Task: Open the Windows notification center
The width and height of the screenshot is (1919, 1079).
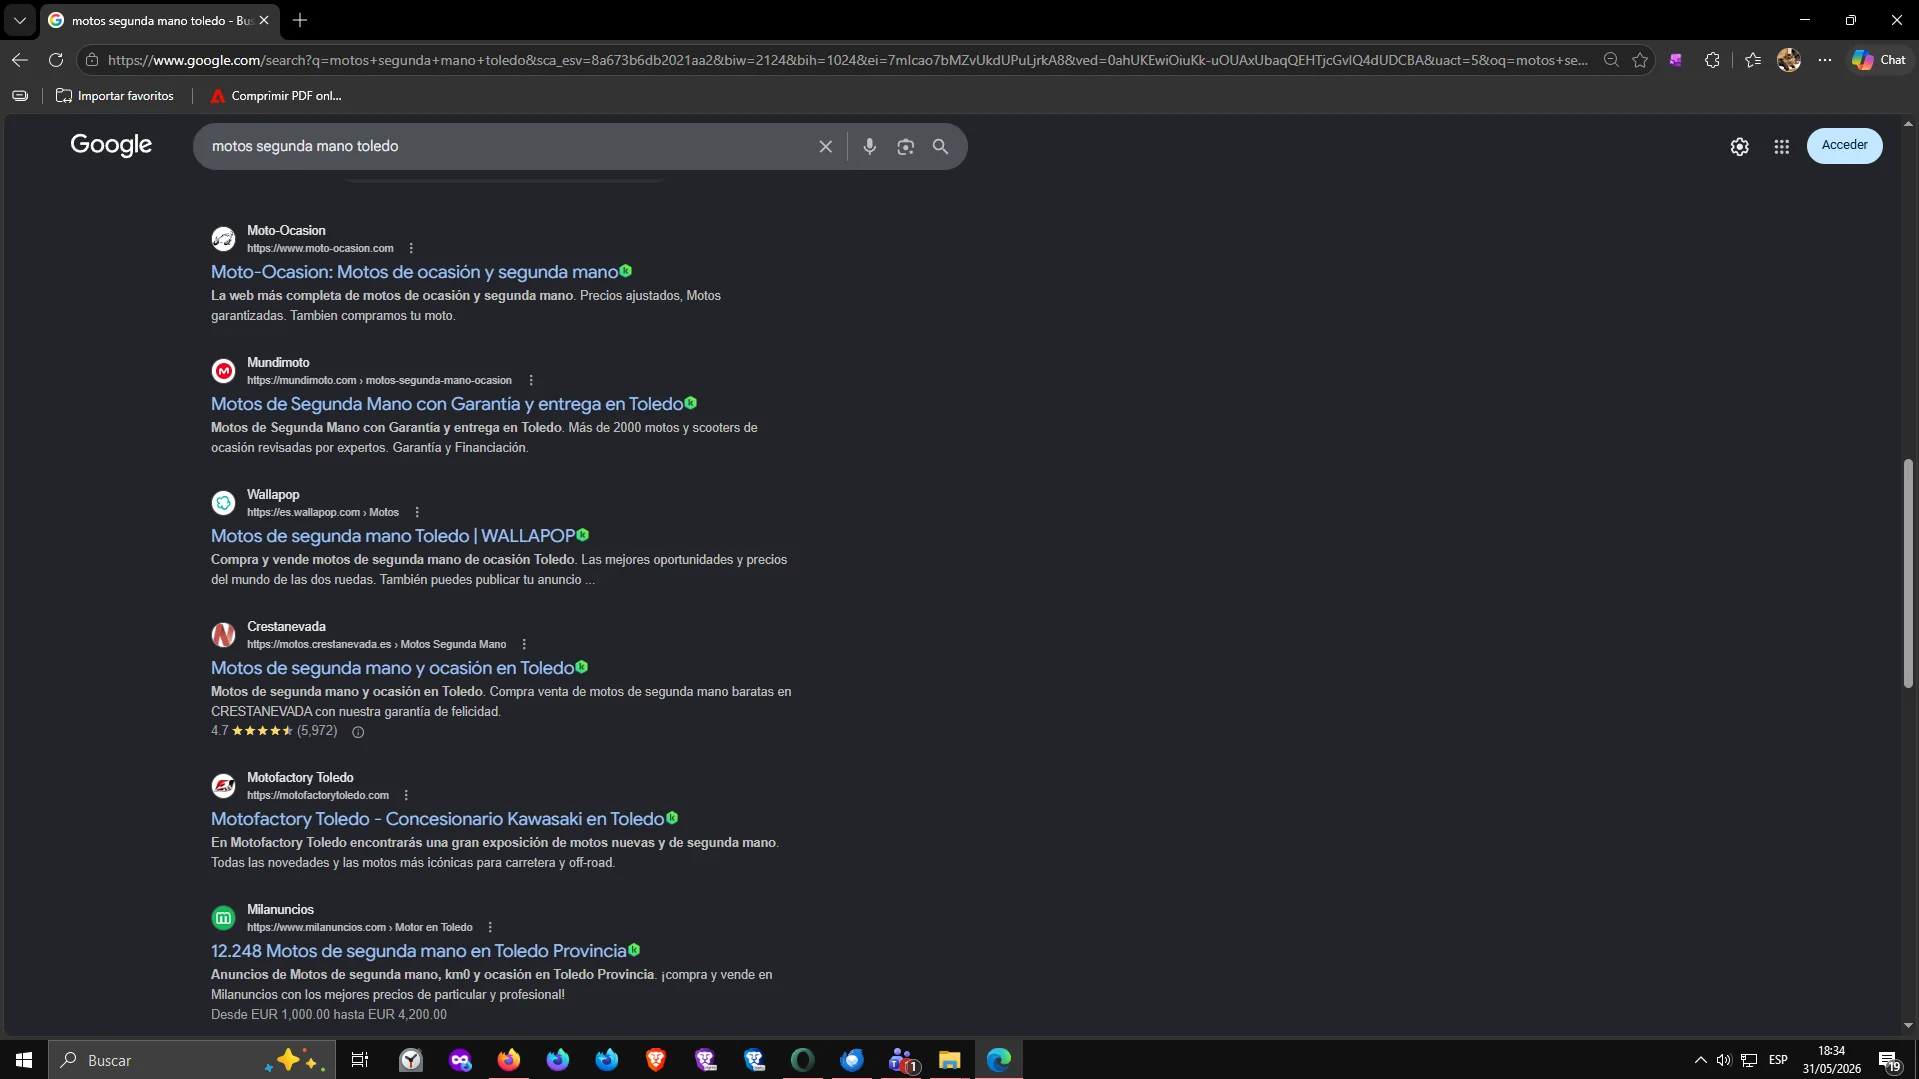Action: 1889,1061
